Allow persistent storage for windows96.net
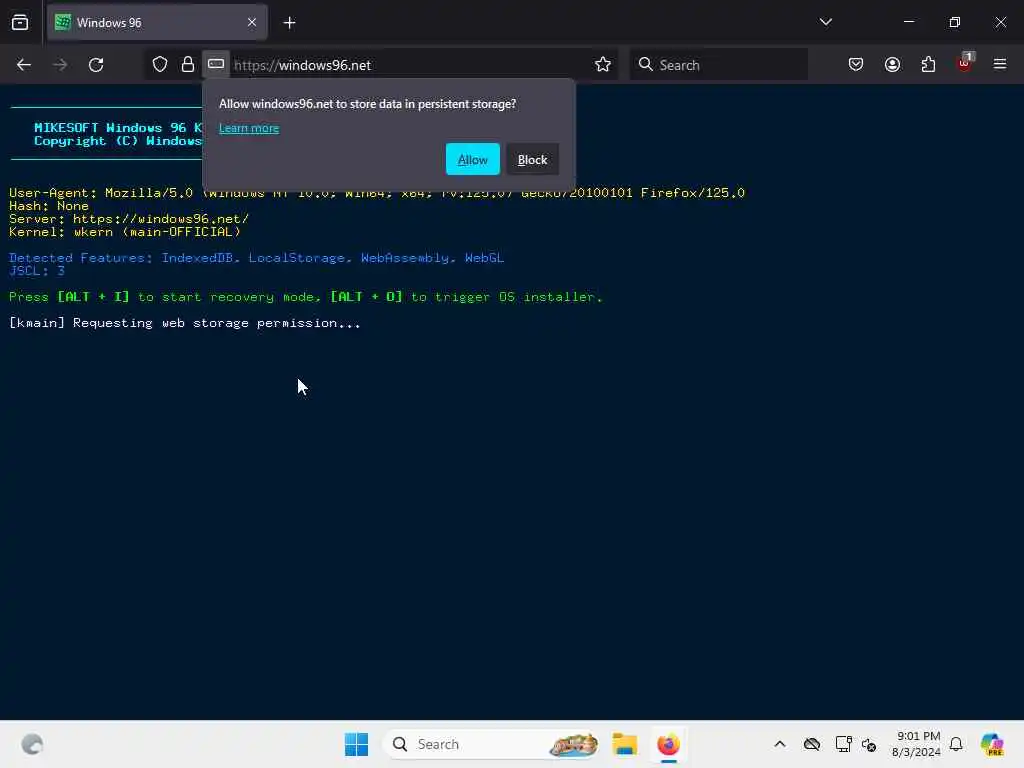Viewport: 1024px width, 768px height. pos(473,159)
